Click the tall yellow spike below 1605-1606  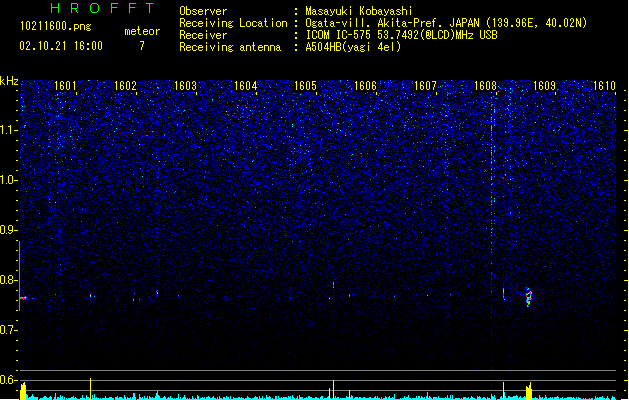333,389
